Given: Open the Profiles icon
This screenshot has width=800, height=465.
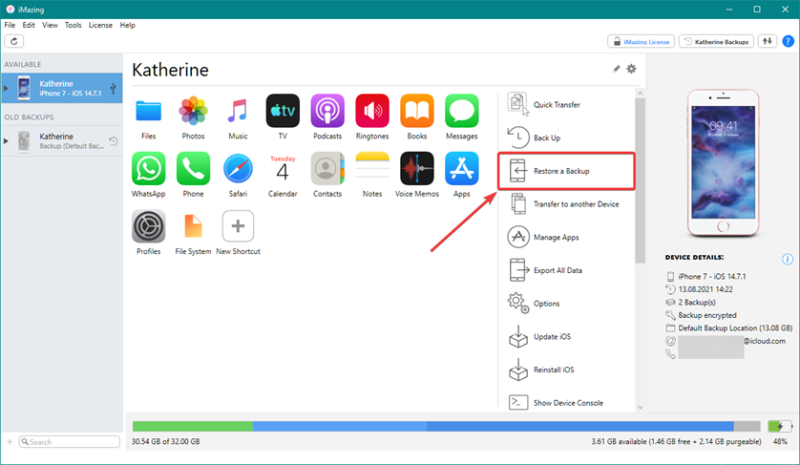Looking at the screenshot, I should coord(148,226).
